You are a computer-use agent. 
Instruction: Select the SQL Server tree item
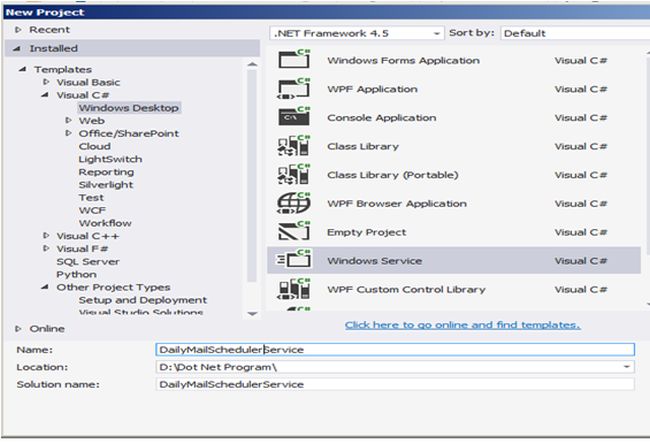click(88, 262)
